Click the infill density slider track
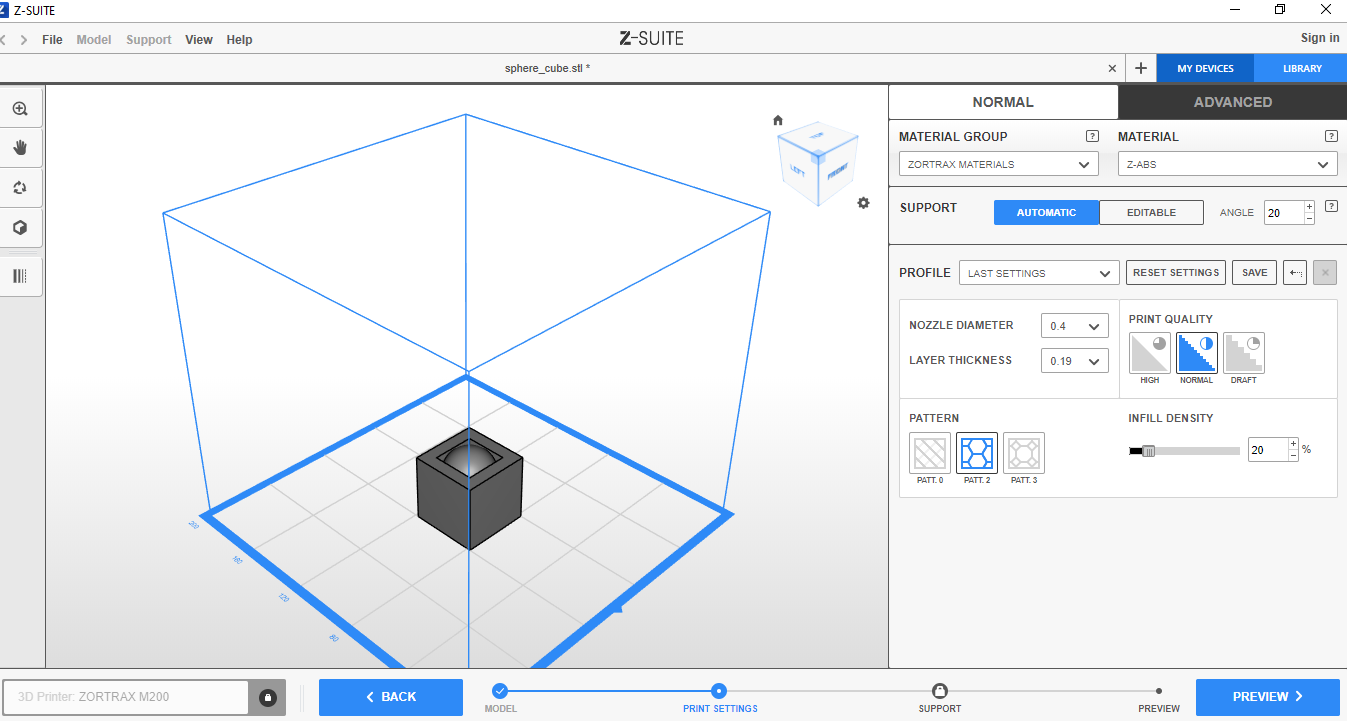The width and height of the screenshot is (1347, 721). click(1184, 451)
